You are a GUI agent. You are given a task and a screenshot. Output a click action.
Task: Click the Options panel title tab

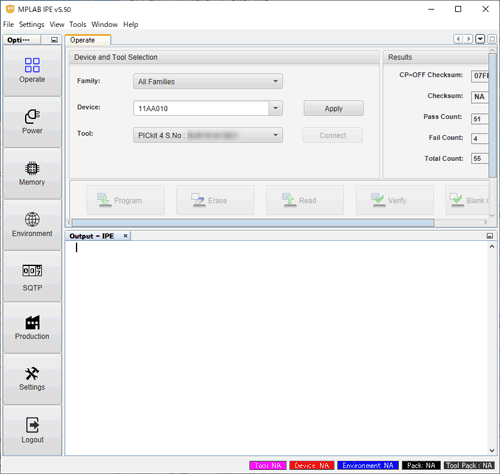point(22,40)
